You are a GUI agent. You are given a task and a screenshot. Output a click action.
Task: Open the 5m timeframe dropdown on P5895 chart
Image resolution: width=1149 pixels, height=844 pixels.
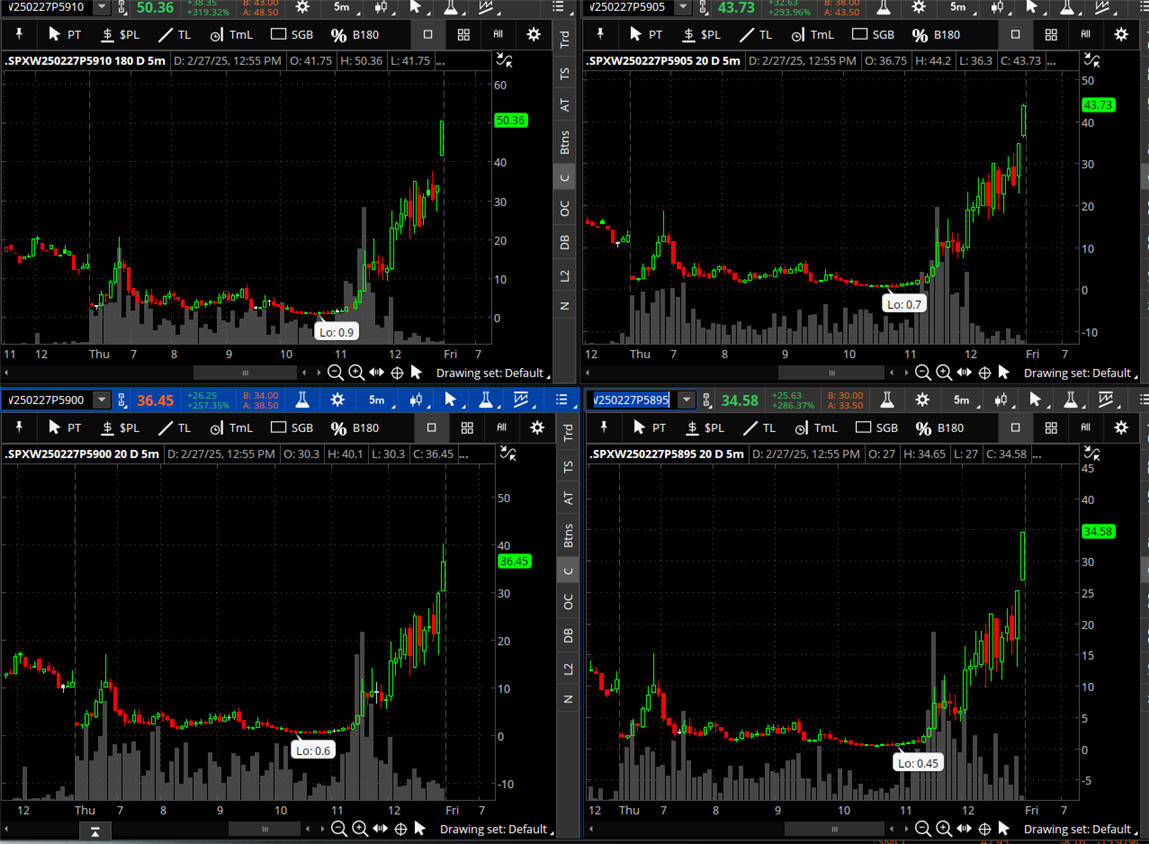[961, 400]
